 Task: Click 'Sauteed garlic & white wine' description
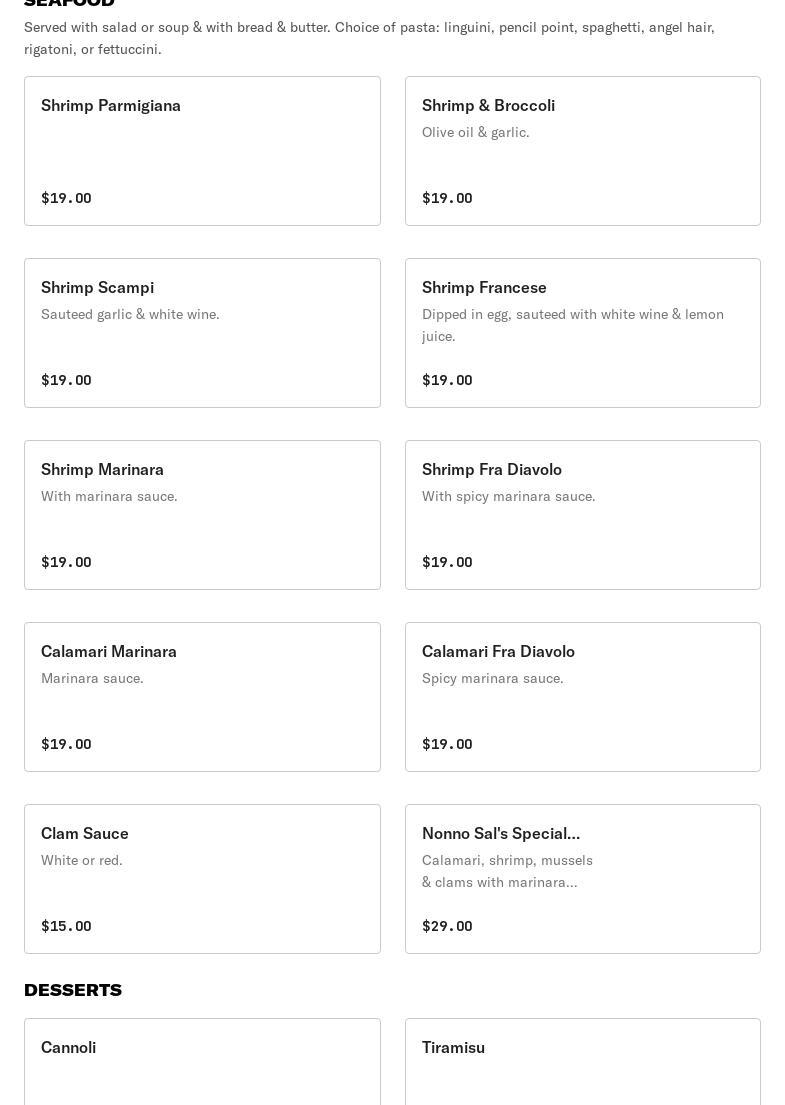pos(130,314)
